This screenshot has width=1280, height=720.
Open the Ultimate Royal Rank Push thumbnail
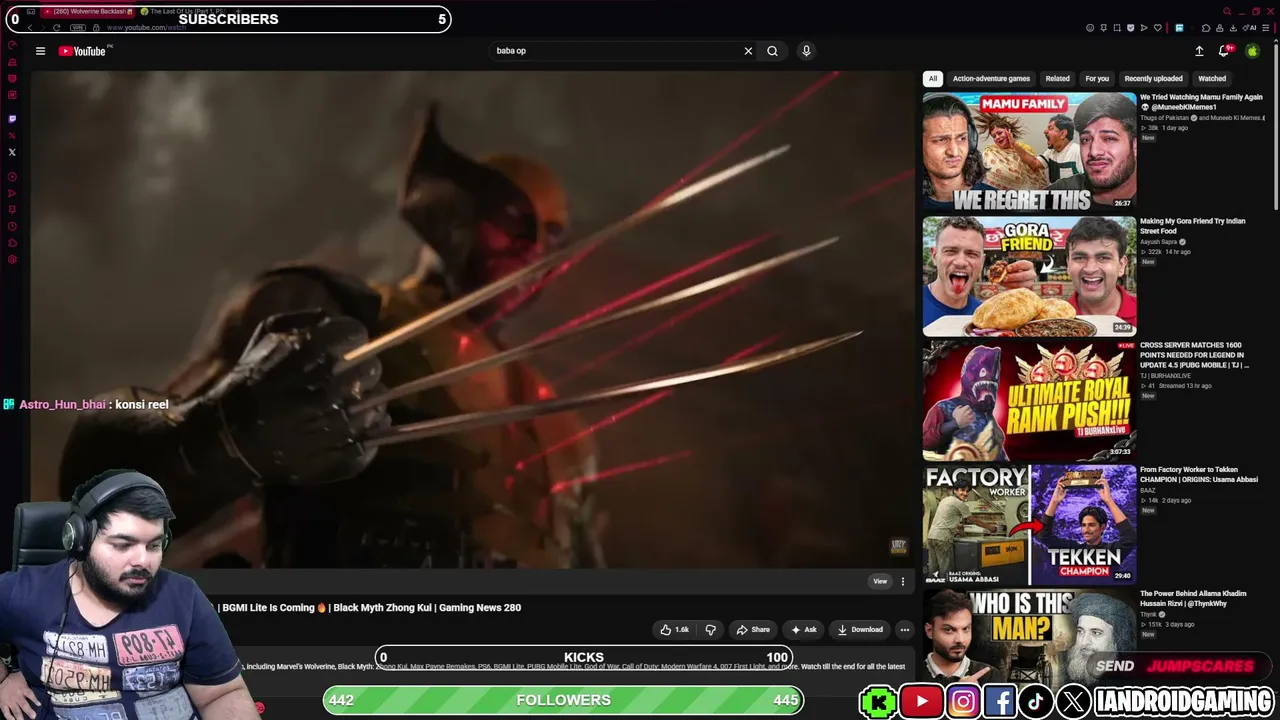pos(1029,400)
